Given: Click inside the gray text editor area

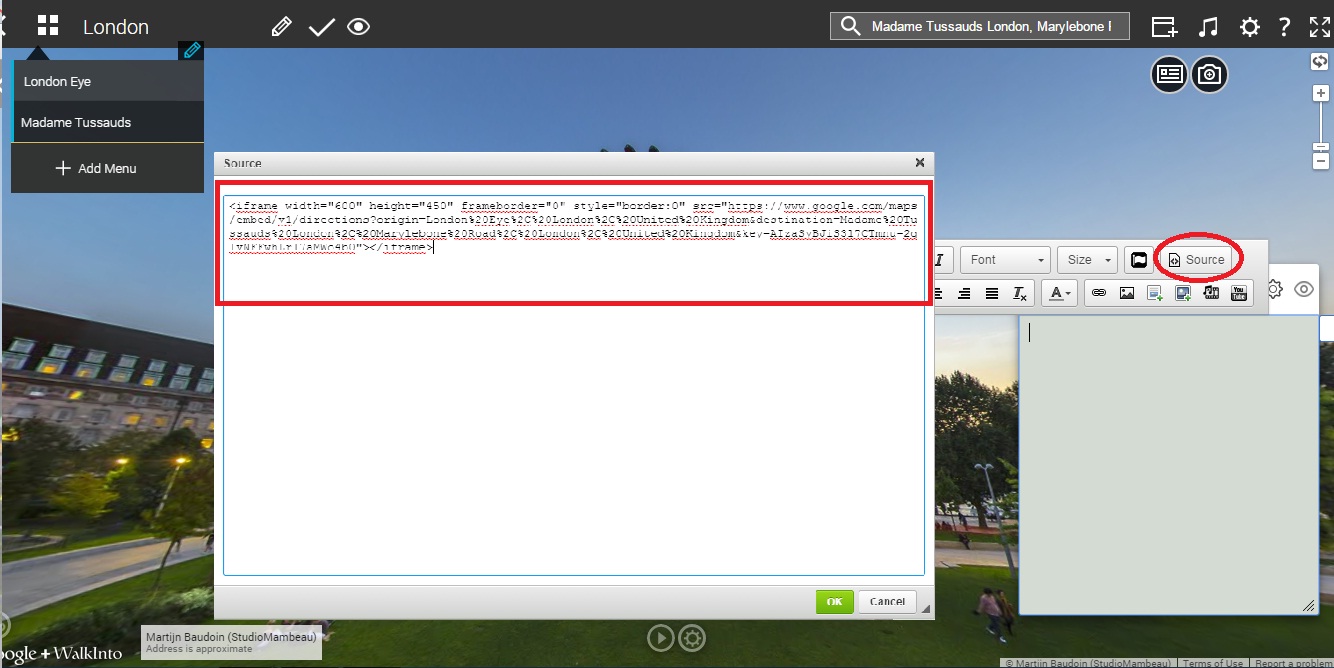Looking at the screenshot, I should [x=1168, y=464].
